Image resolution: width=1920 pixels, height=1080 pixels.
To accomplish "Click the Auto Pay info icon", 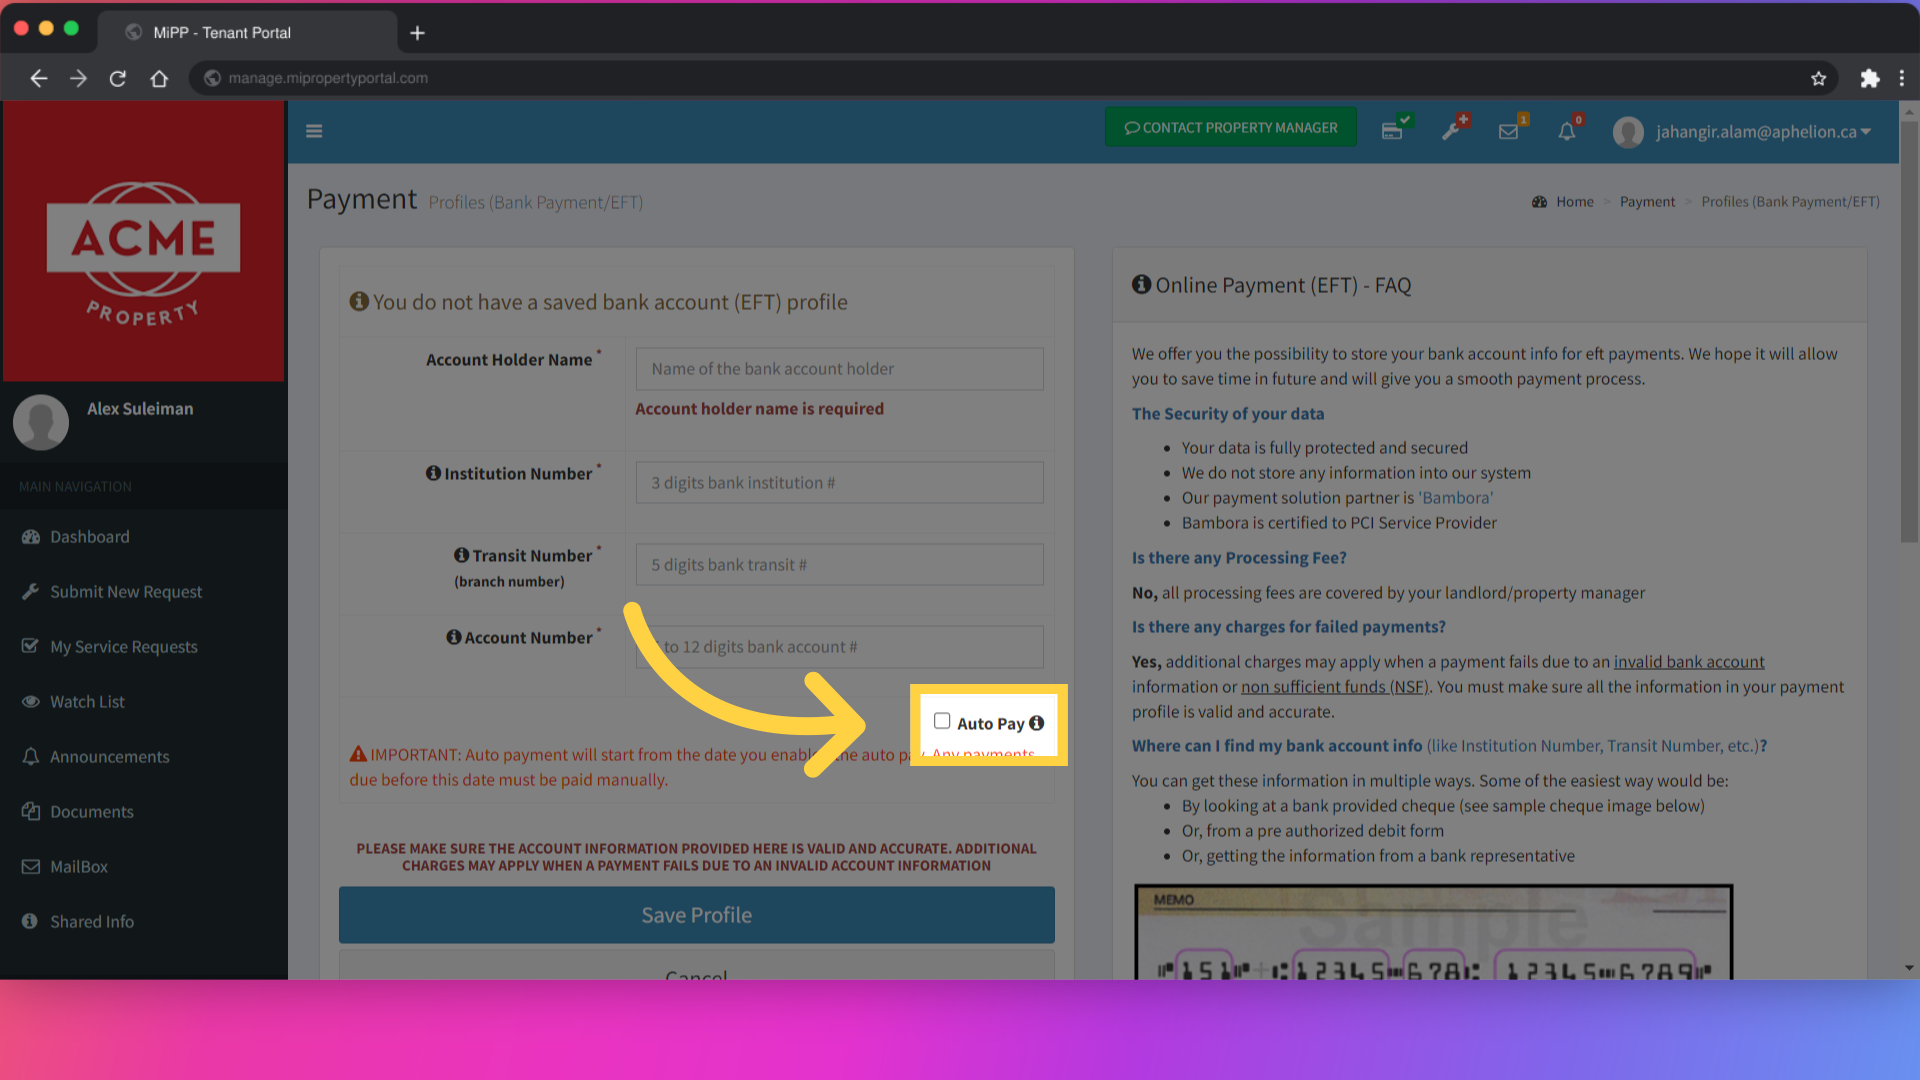I will tap(1037, 723).
